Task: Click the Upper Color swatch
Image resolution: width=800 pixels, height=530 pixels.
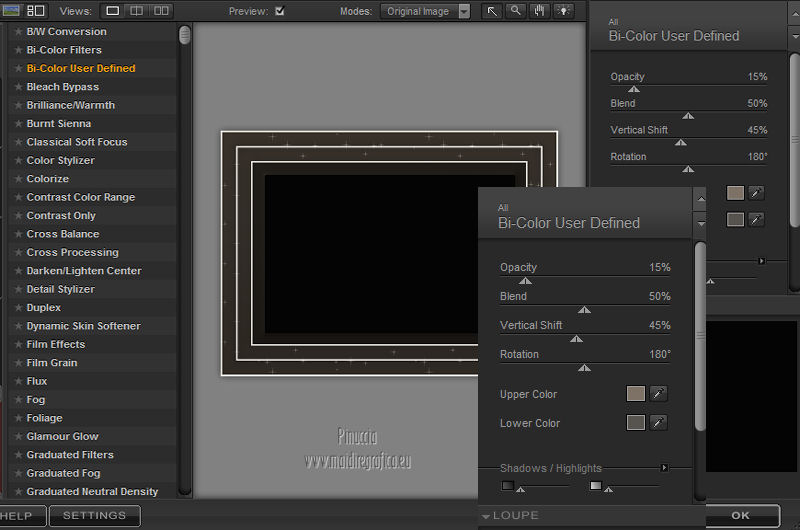Action: tap(635, 394)
